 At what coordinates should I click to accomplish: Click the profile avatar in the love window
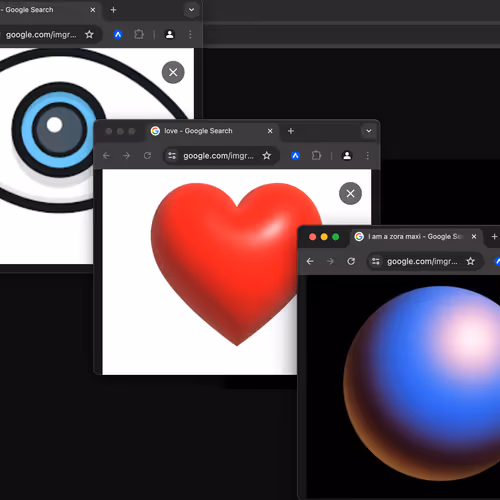point(347,156)
